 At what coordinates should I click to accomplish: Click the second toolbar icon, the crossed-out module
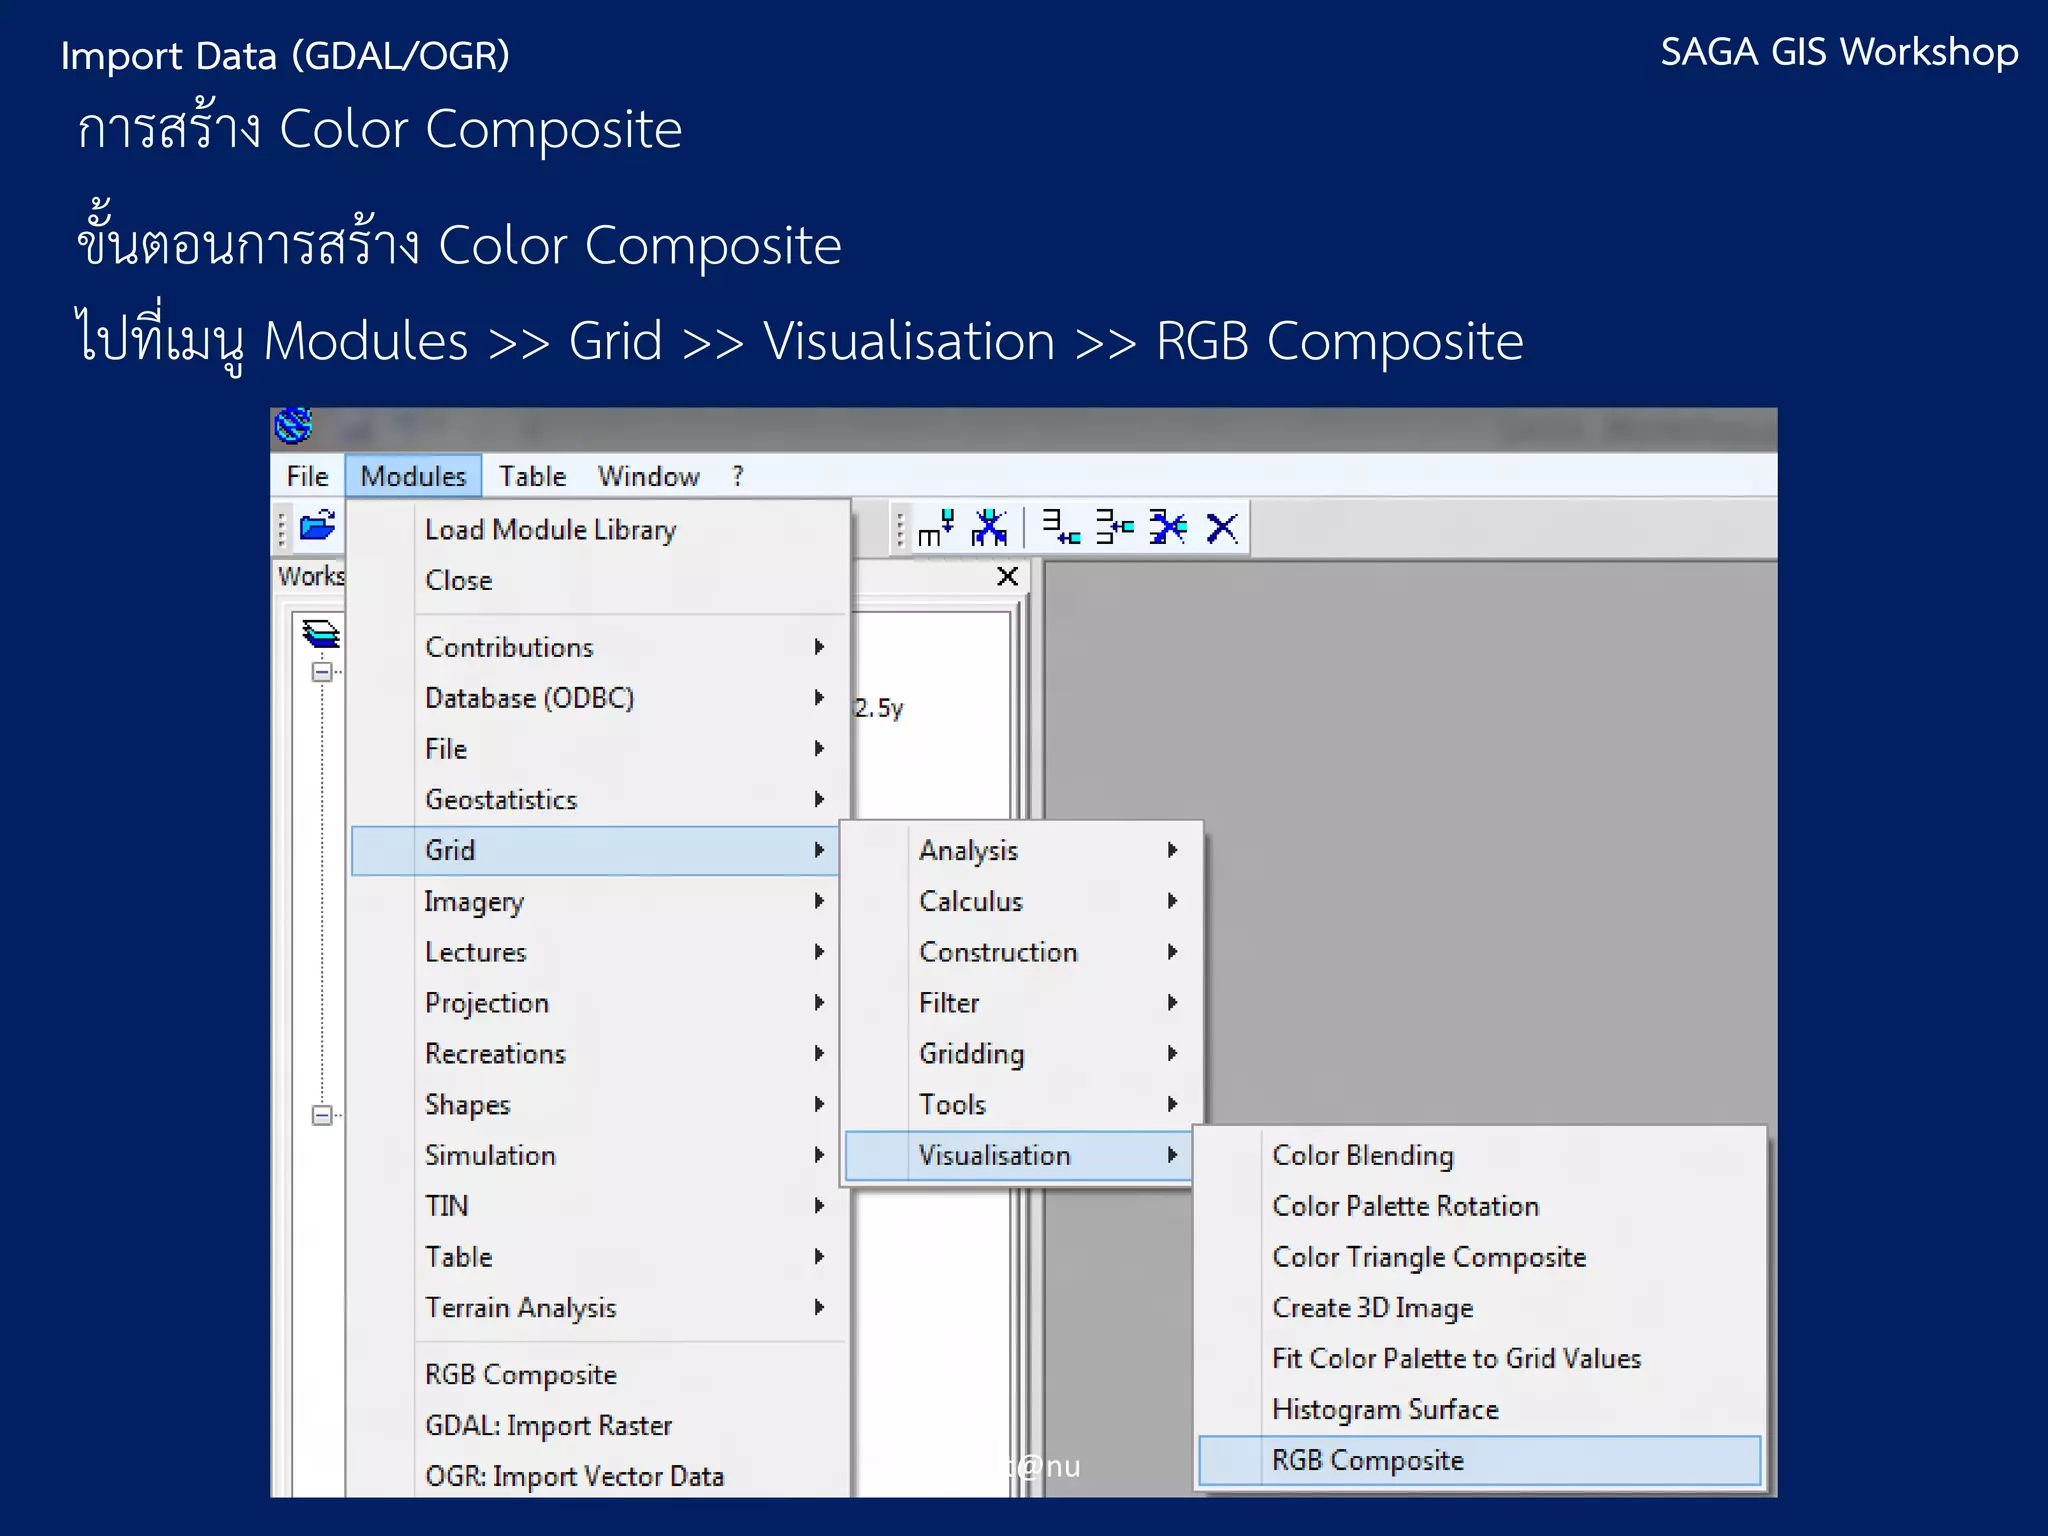[x=989, y=527]
